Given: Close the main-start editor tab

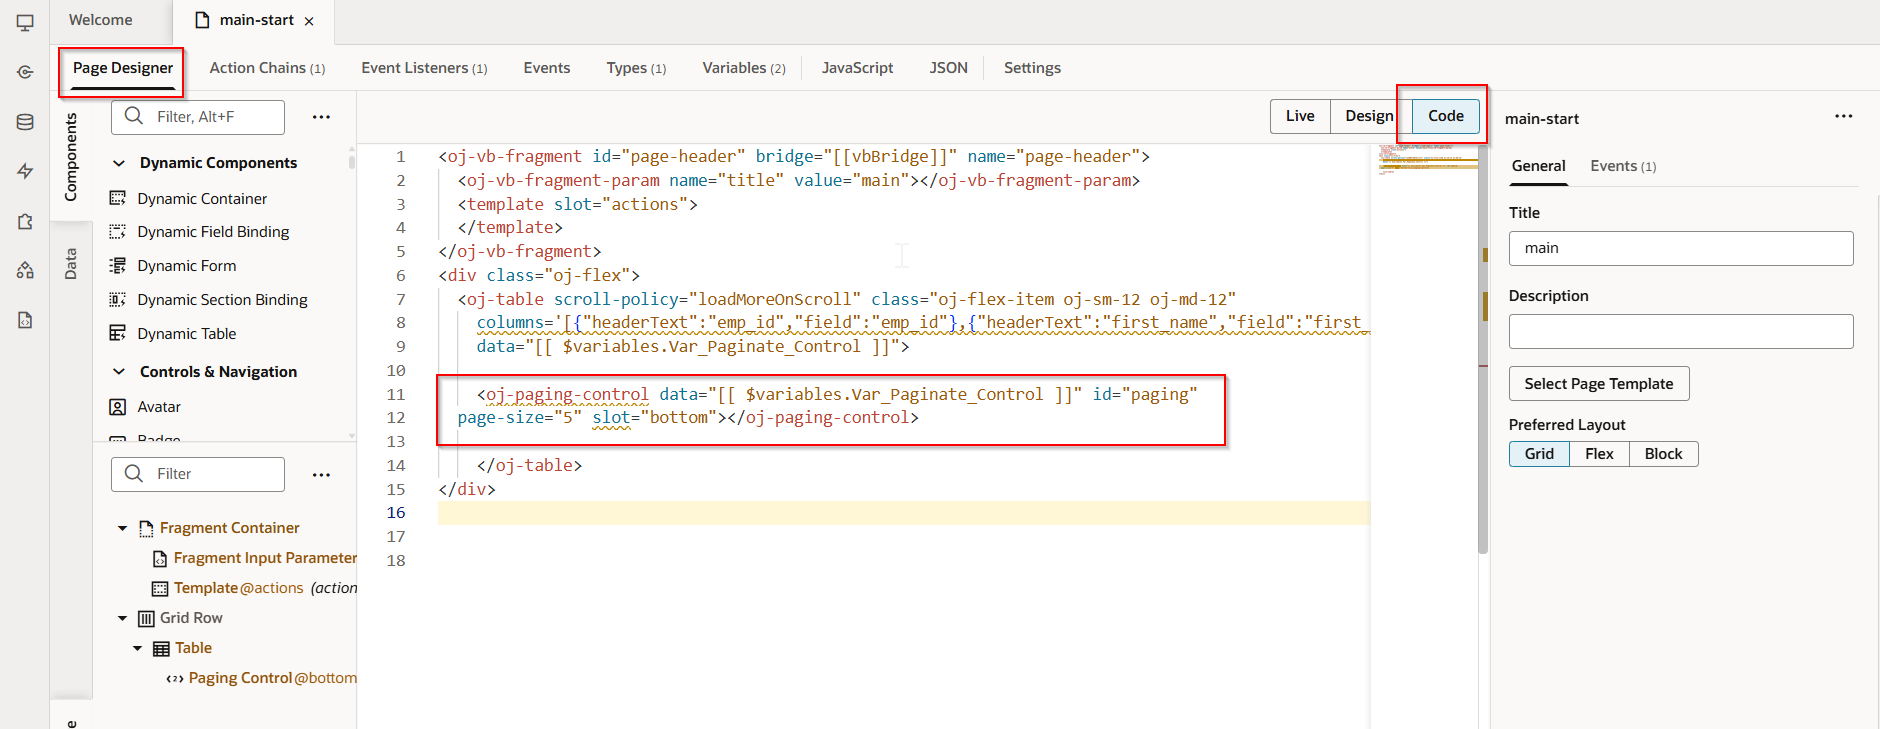Looking at the screenshot, I should click(x=309, y=21).
